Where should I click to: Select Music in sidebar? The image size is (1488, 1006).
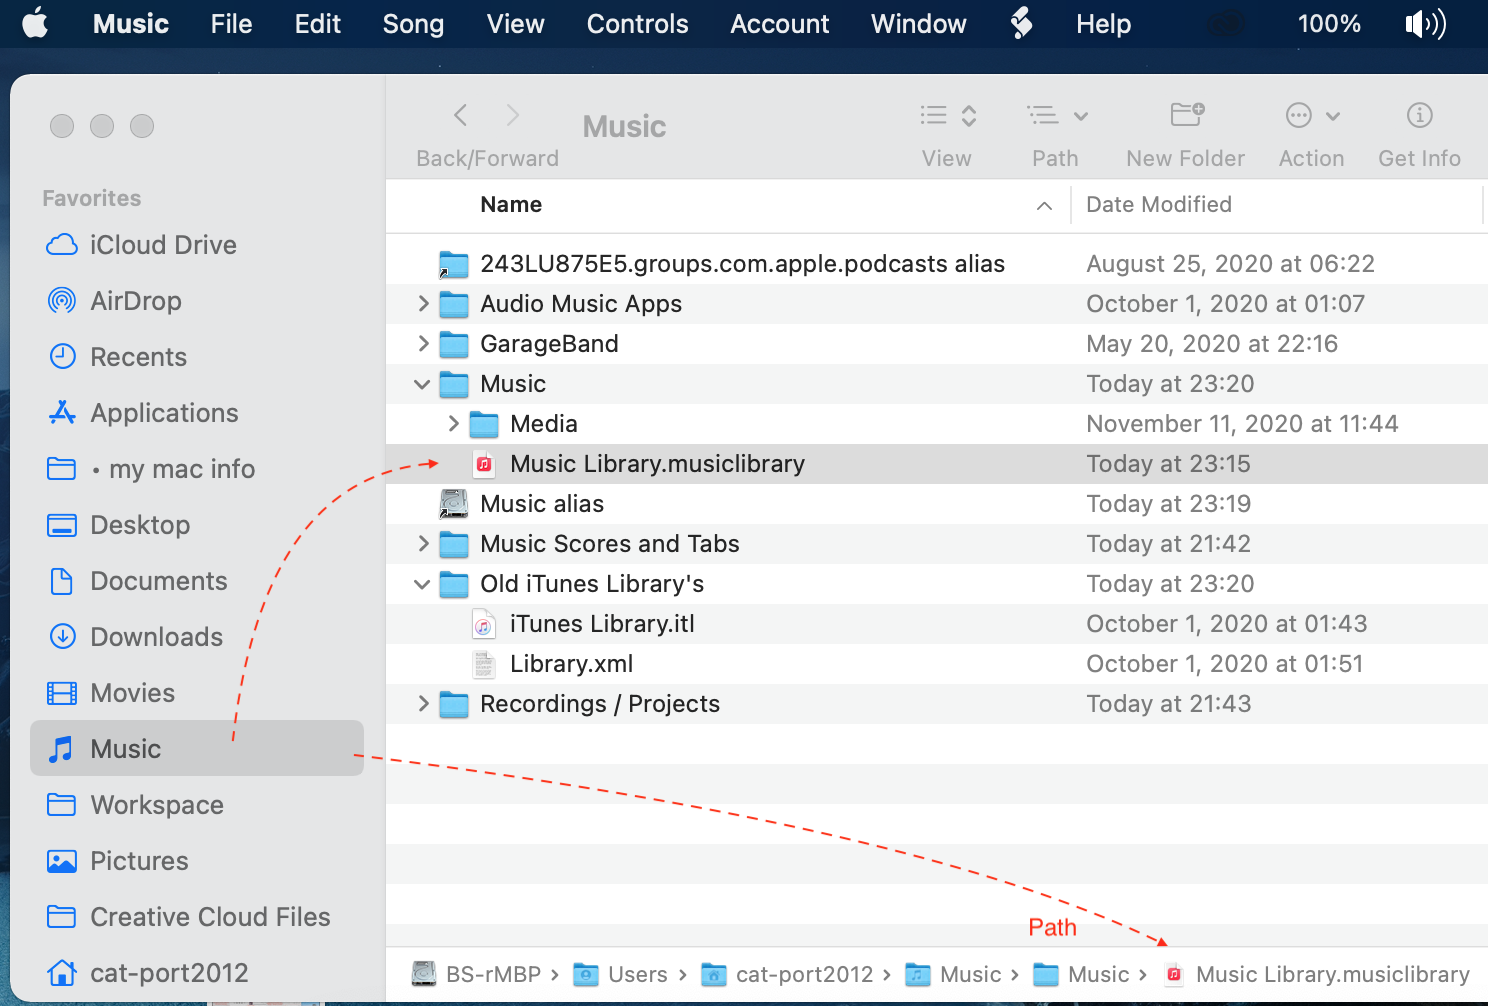pos(197,748)
